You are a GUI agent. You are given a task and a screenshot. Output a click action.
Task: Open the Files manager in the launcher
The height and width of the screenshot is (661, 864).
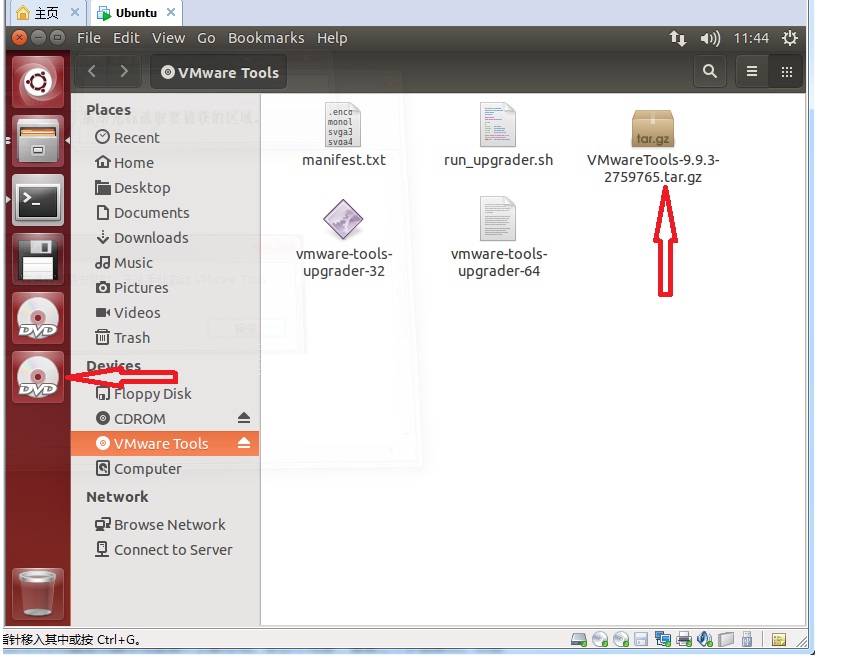[x=37, y=141]
